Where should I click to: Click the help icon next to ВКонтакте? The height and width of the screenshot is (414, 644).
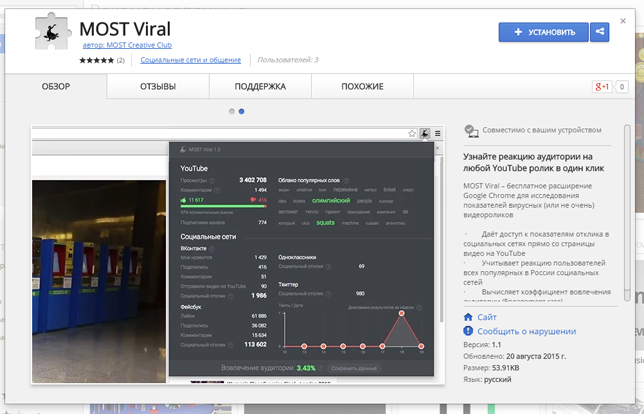[x=212, y=248]
